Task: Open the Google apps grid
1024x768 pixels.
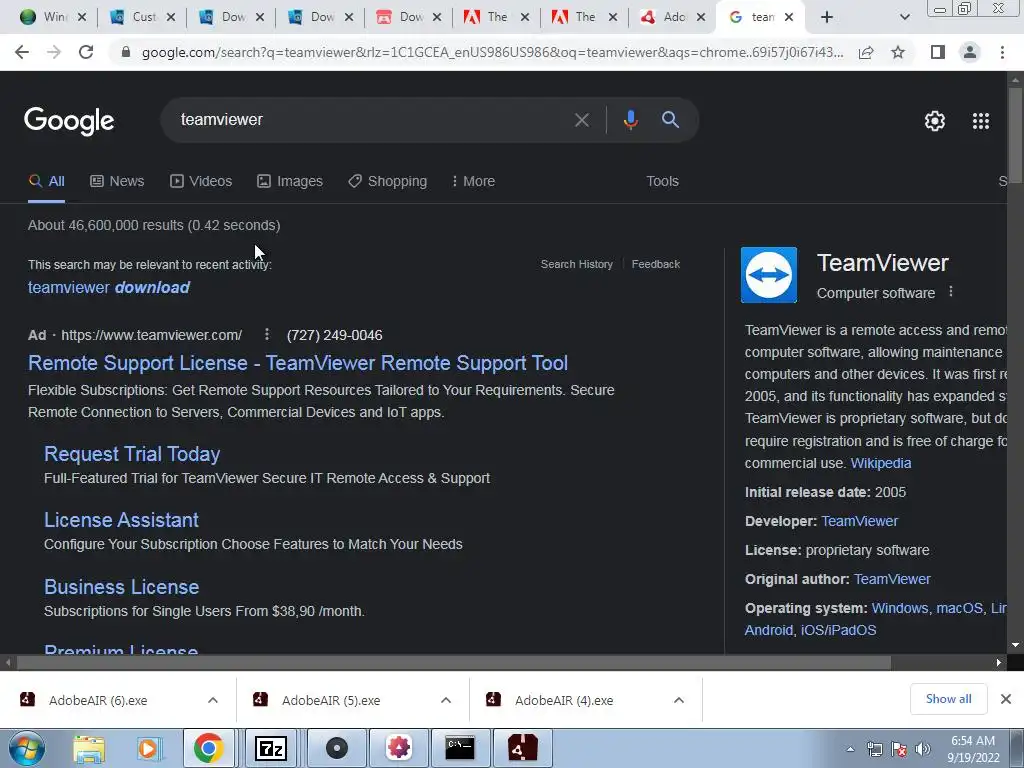Action: (980, 121)
